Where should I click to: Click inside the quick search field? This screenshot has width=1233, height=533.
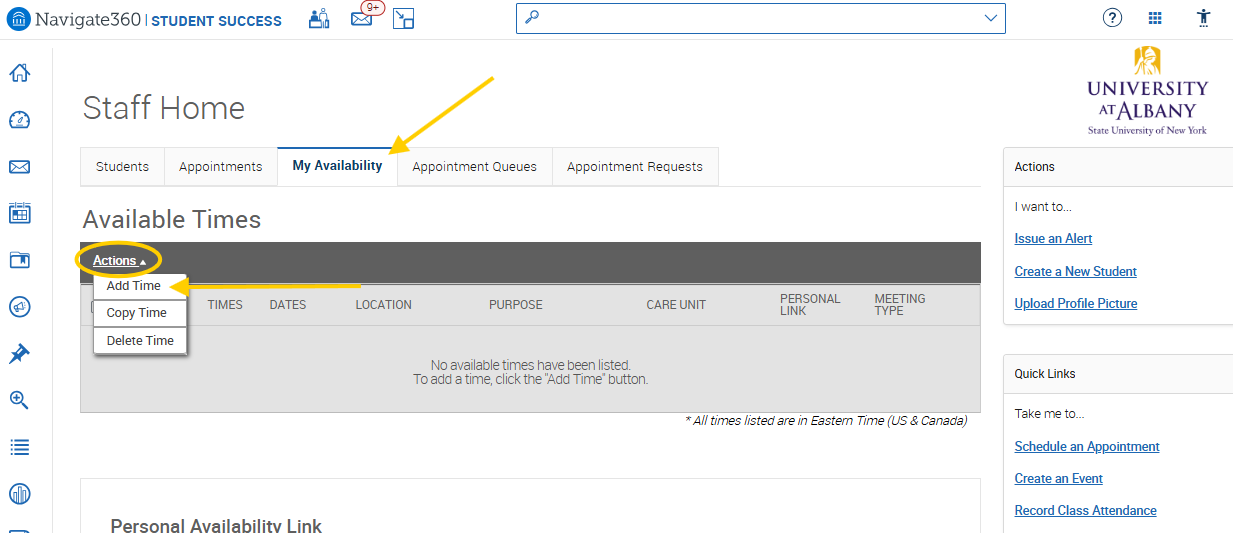750,18
